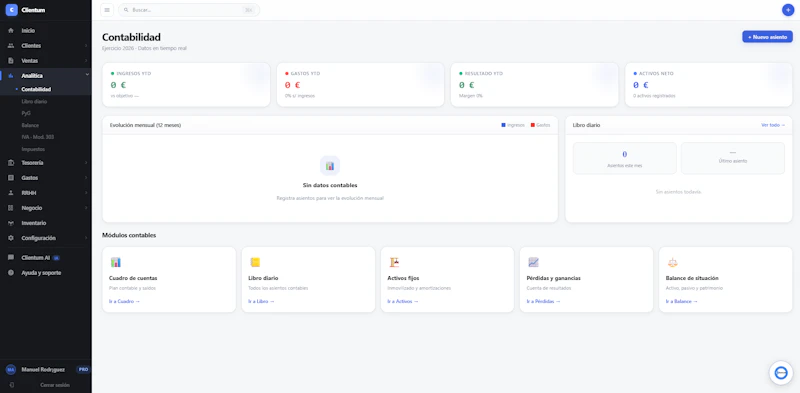Follow the Ir a Libro link
This screenshot has width=800, height=393.
261,302
